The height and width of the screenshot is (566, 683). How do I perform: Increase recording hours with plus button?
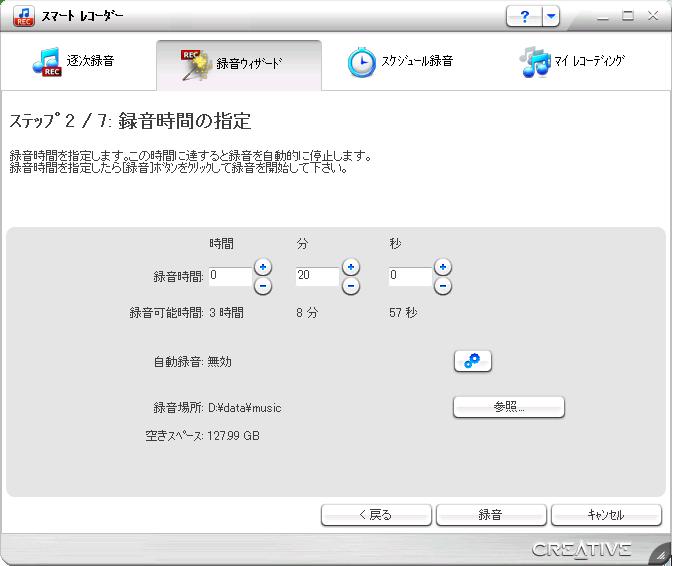(262, 267)
